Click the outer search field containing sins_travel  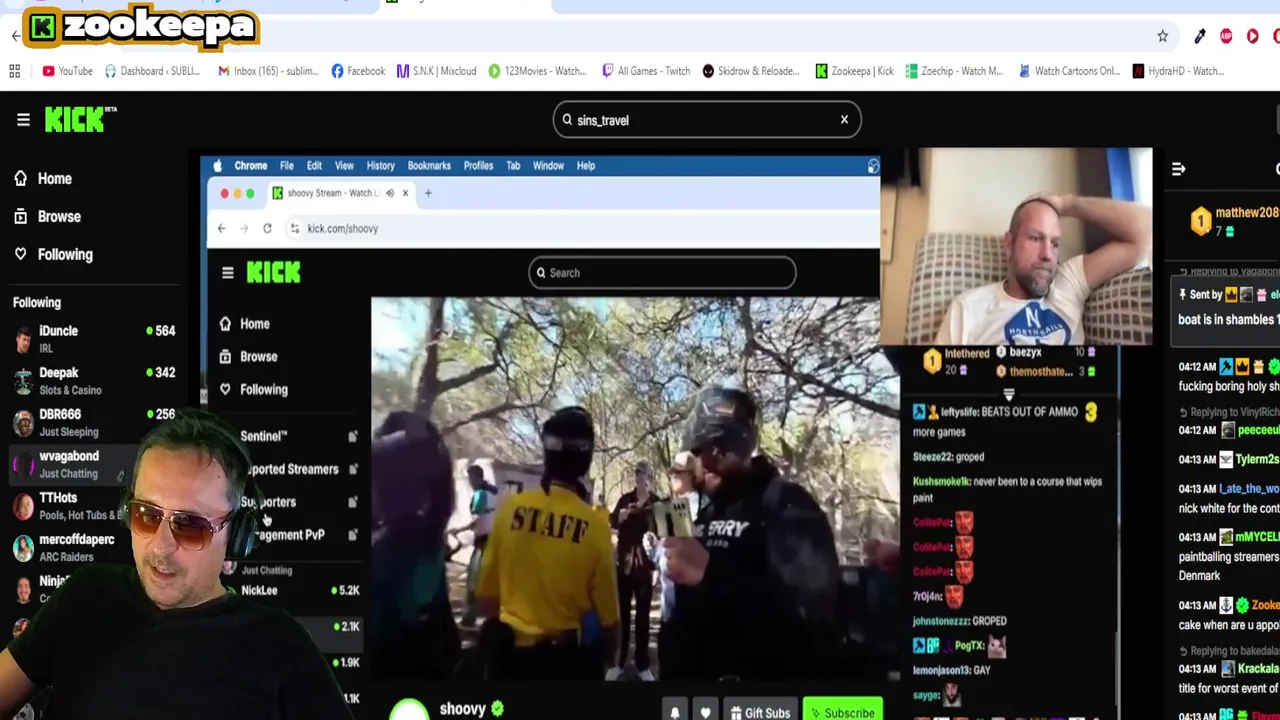[x=707, y=120]
